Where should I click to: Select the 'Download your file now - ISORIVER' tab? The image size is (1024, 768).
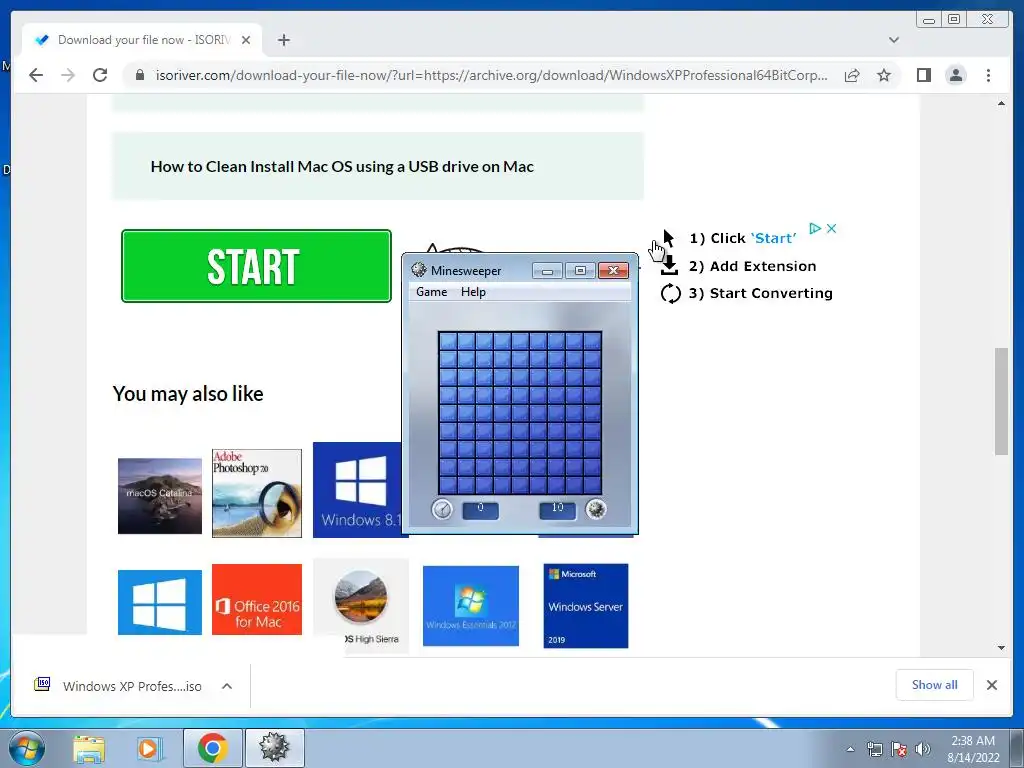click(142, 40)
